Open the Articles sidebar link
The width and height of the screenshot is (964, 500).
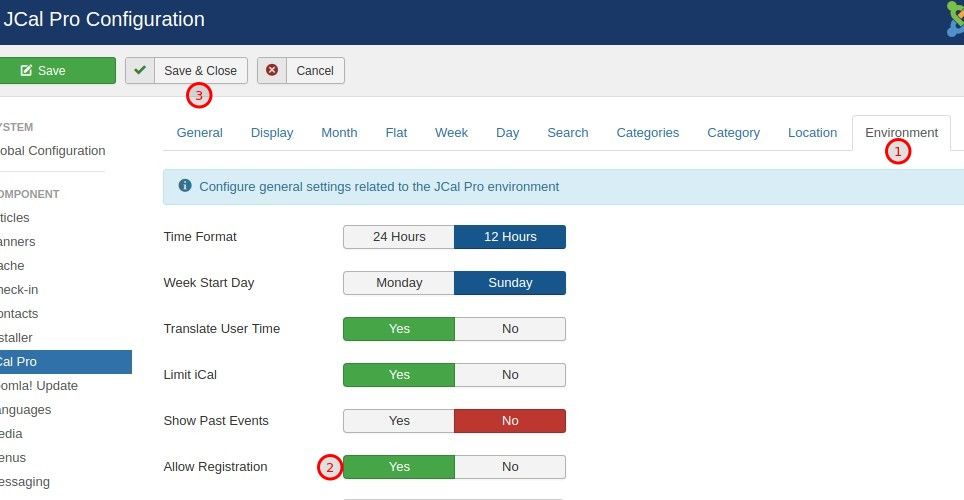tap(15, 218)
